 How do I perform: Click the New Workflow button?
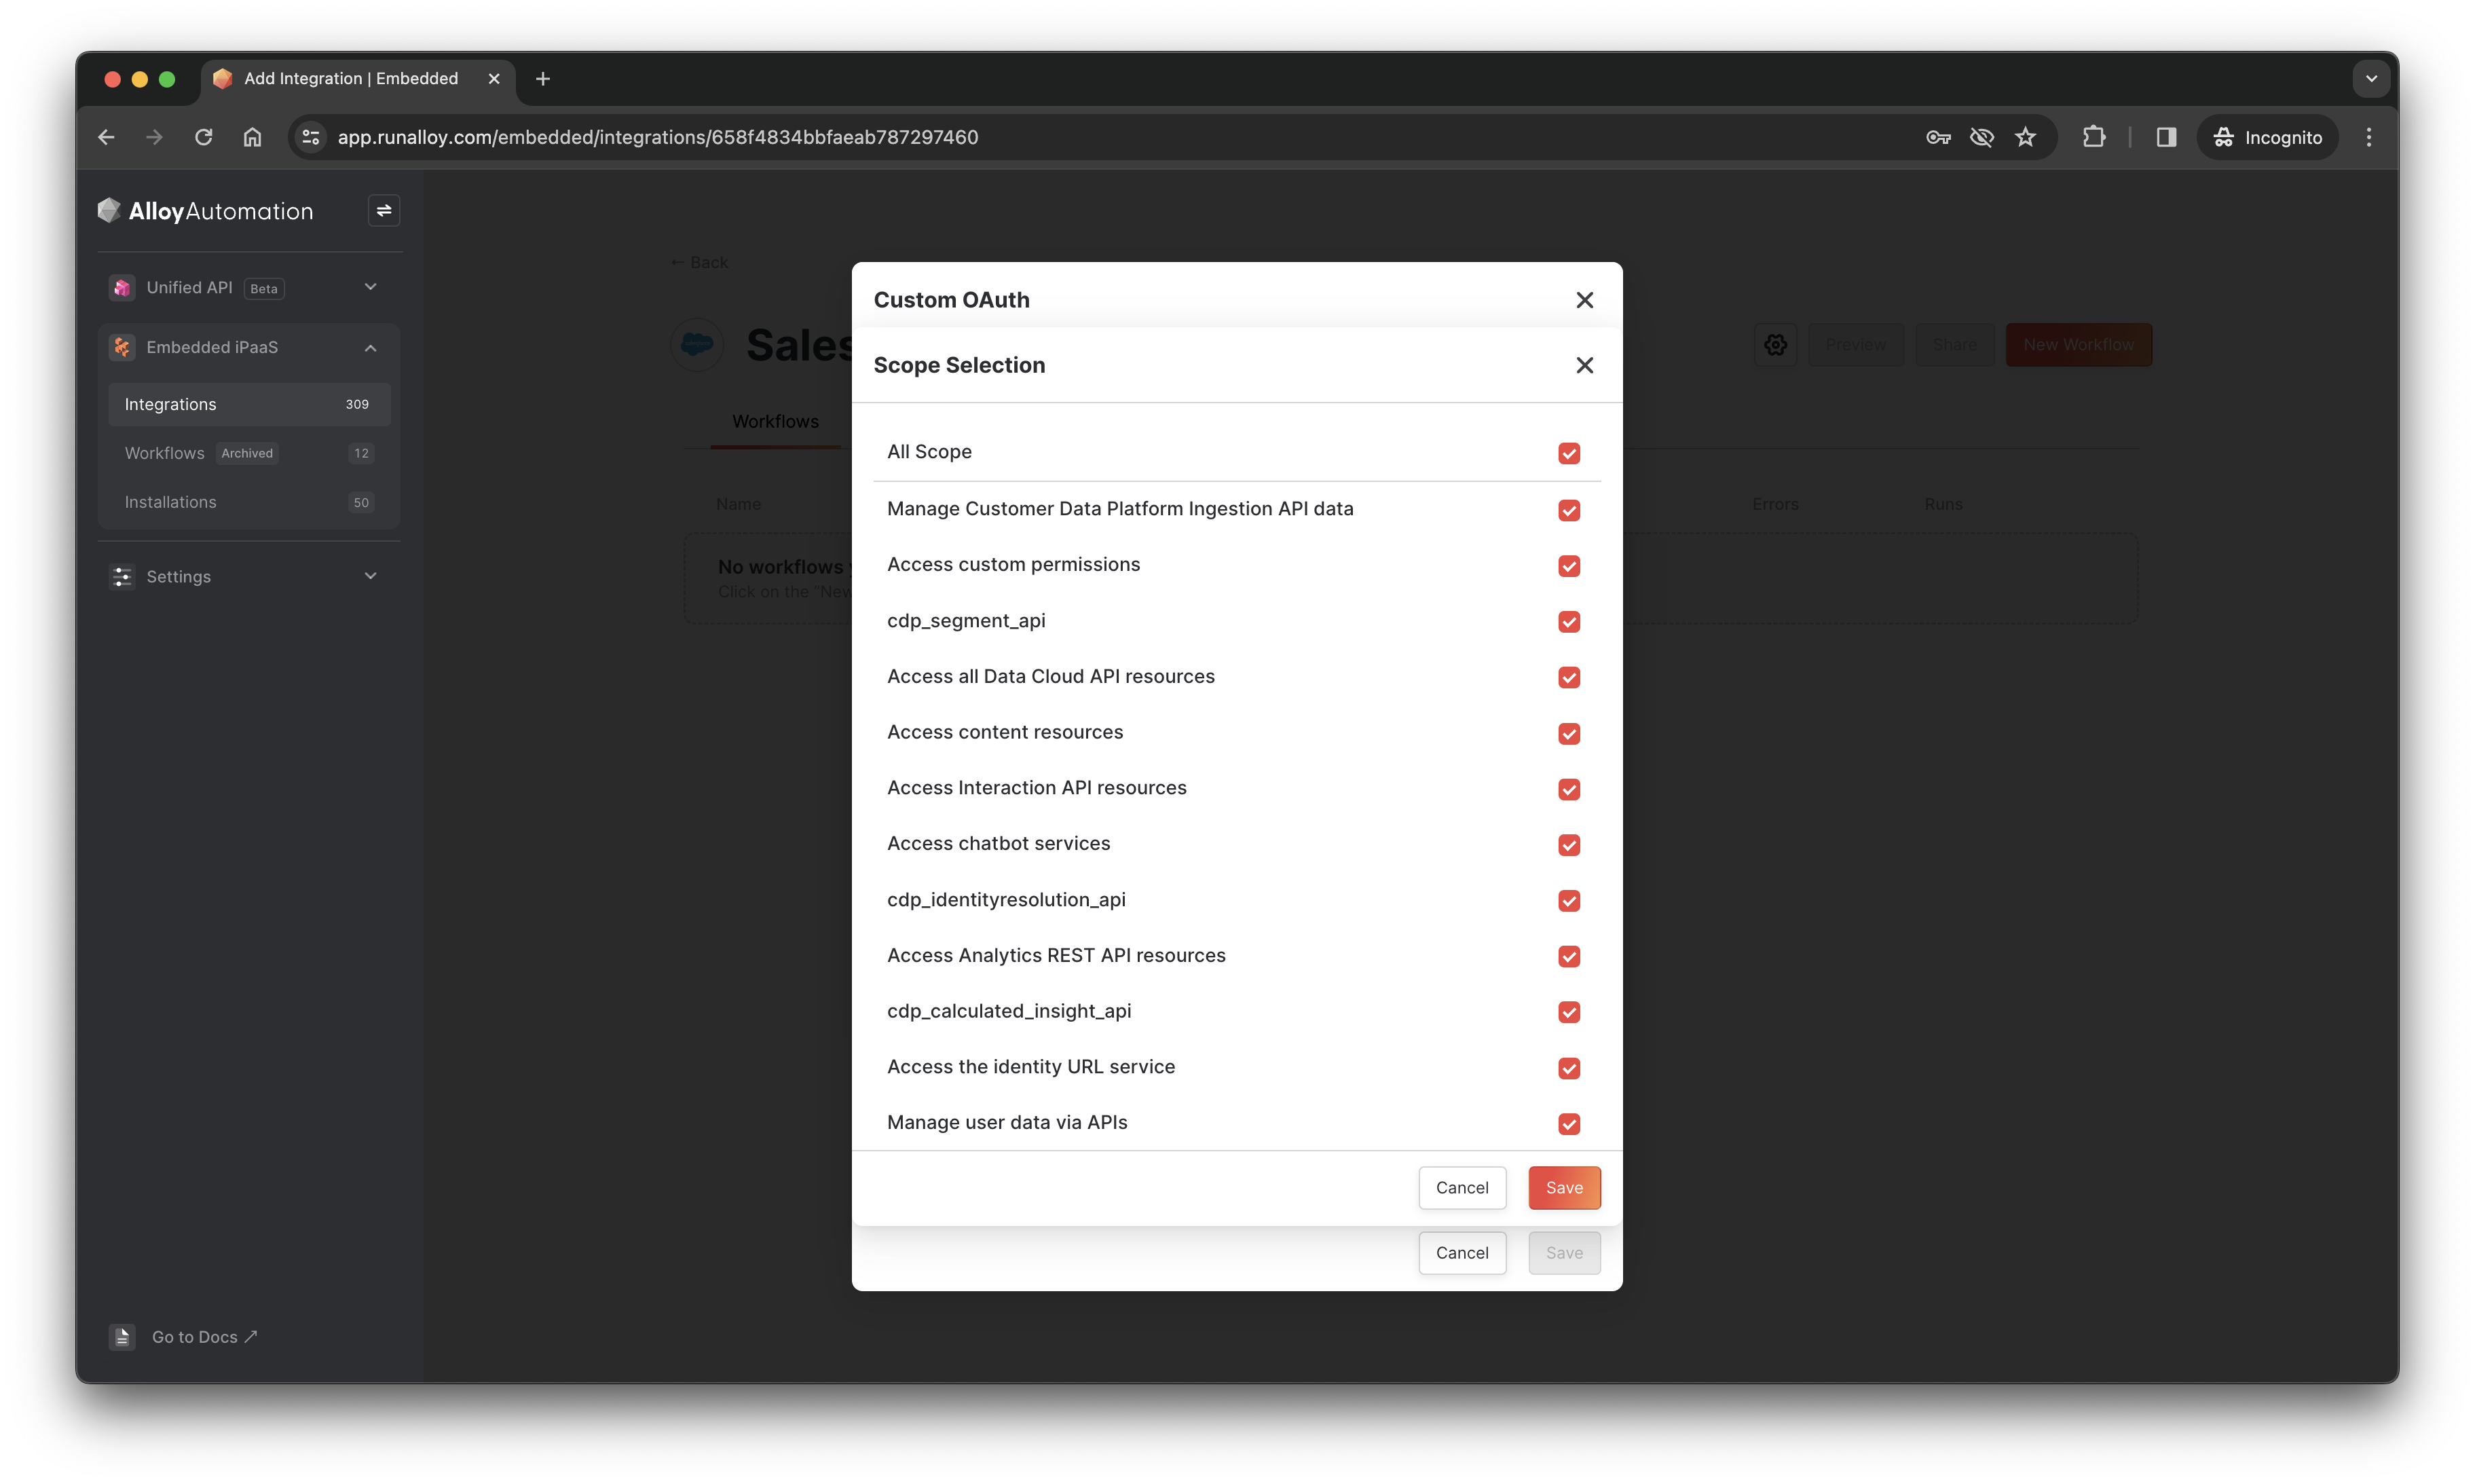coord(2079,345)
